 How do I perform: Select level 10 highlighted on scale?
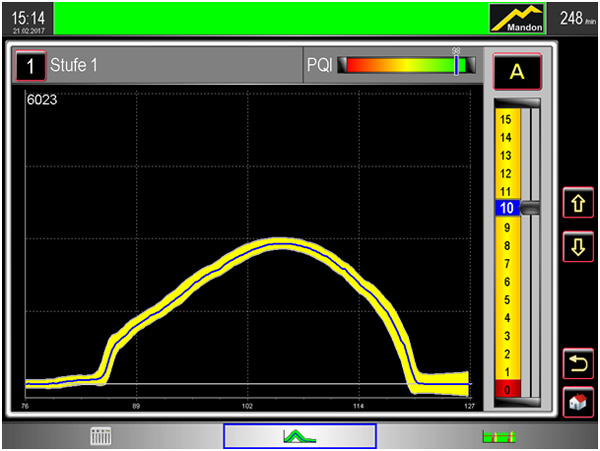pos(506,208)
